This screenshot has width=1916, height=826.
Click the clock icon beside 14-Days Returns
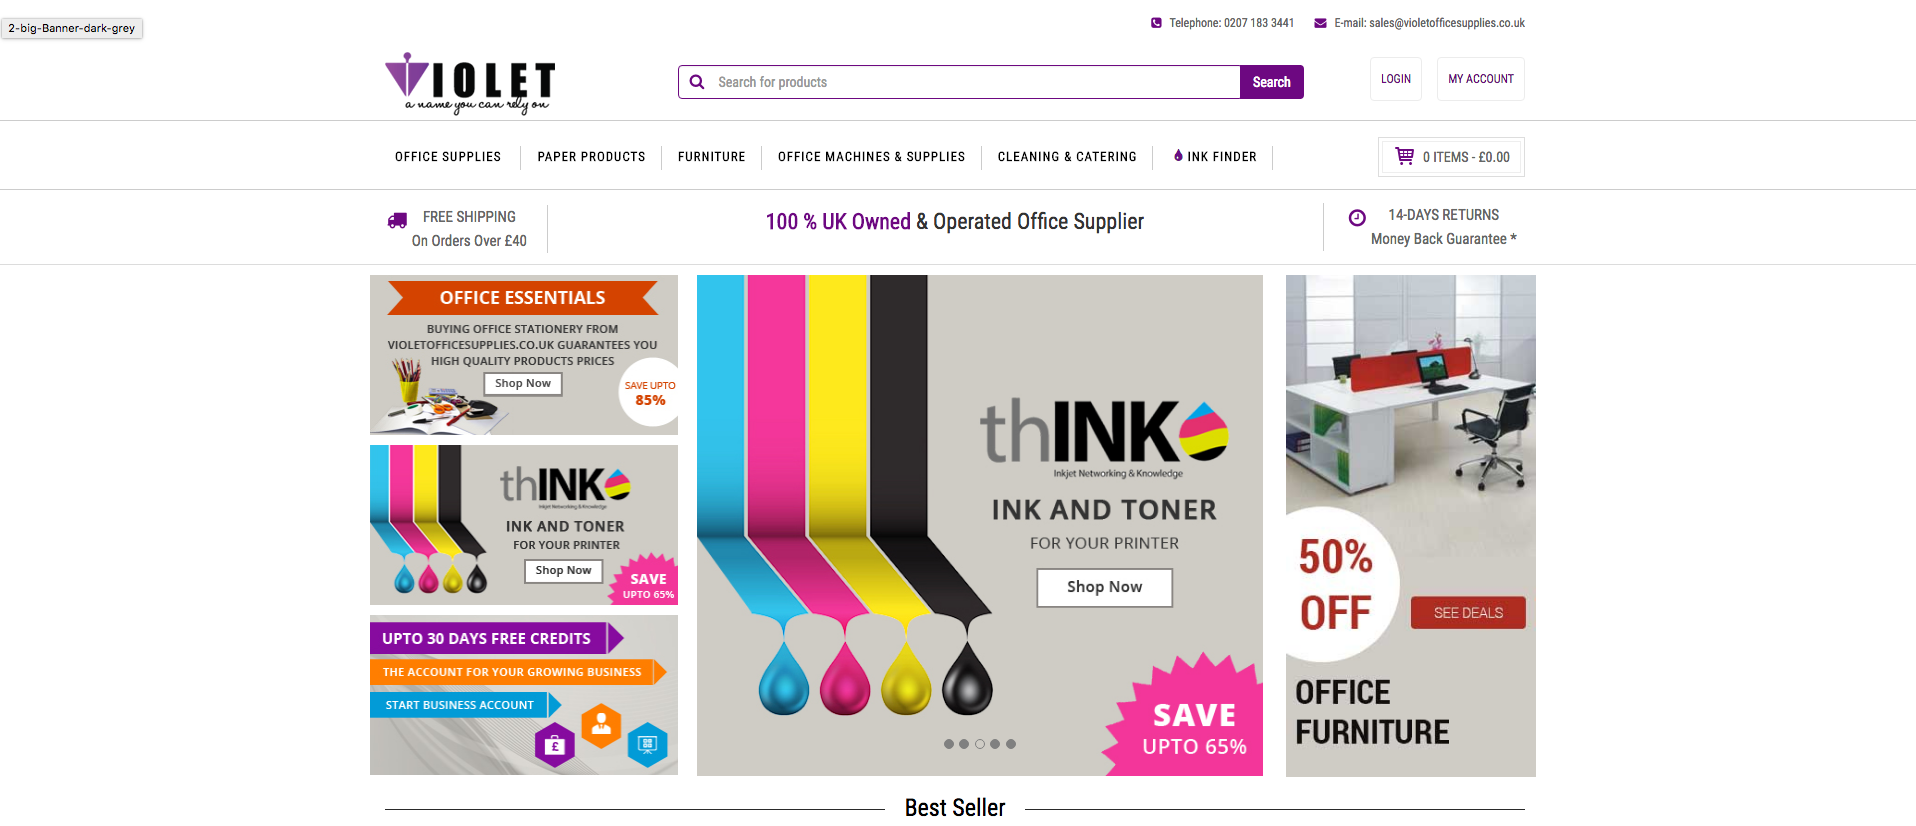coord(1357,217)
